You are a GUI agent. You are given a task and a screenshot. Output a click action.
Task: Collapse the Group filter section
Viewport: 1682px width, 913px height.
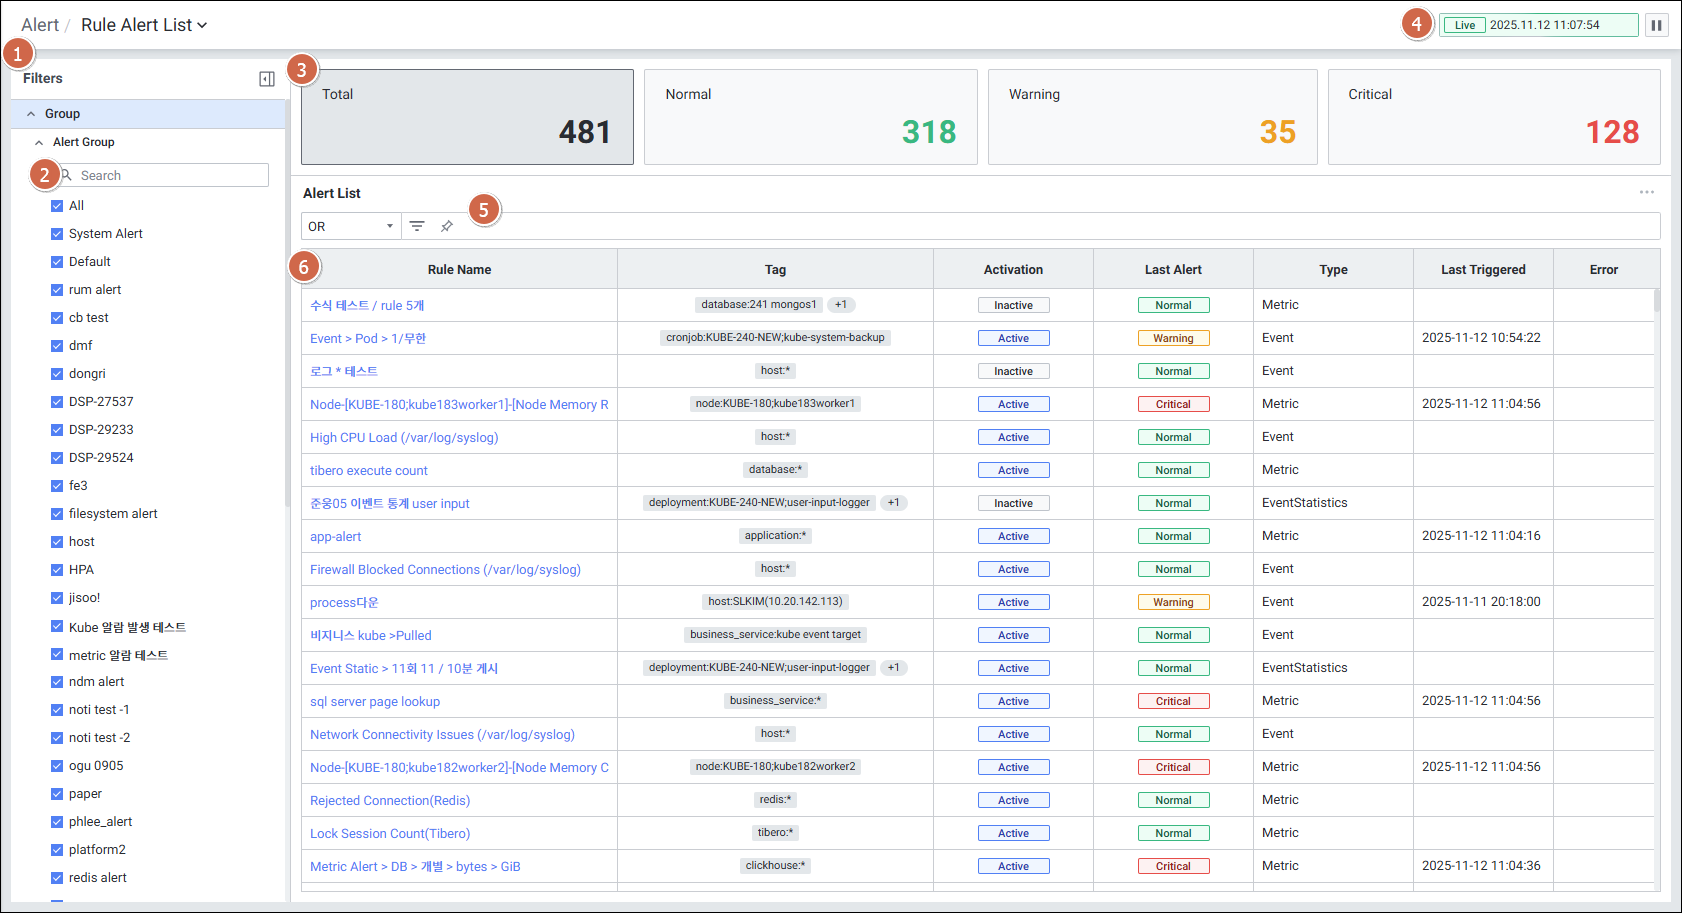[x=31, y=114]
